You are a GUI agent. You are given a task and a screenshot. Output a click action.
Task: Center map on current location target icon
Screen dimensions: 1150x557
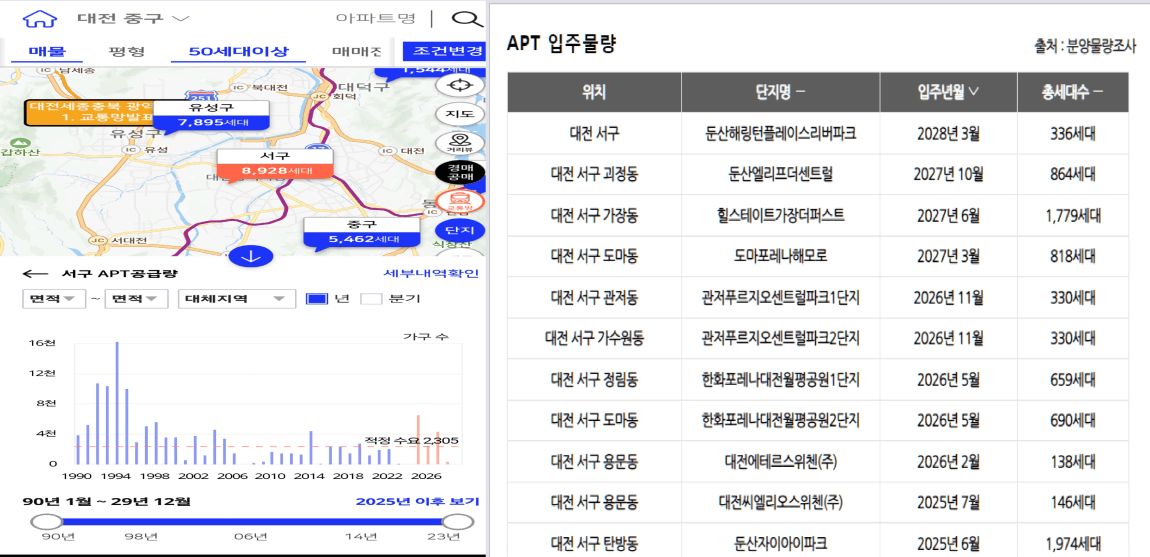tap(460, 85)
